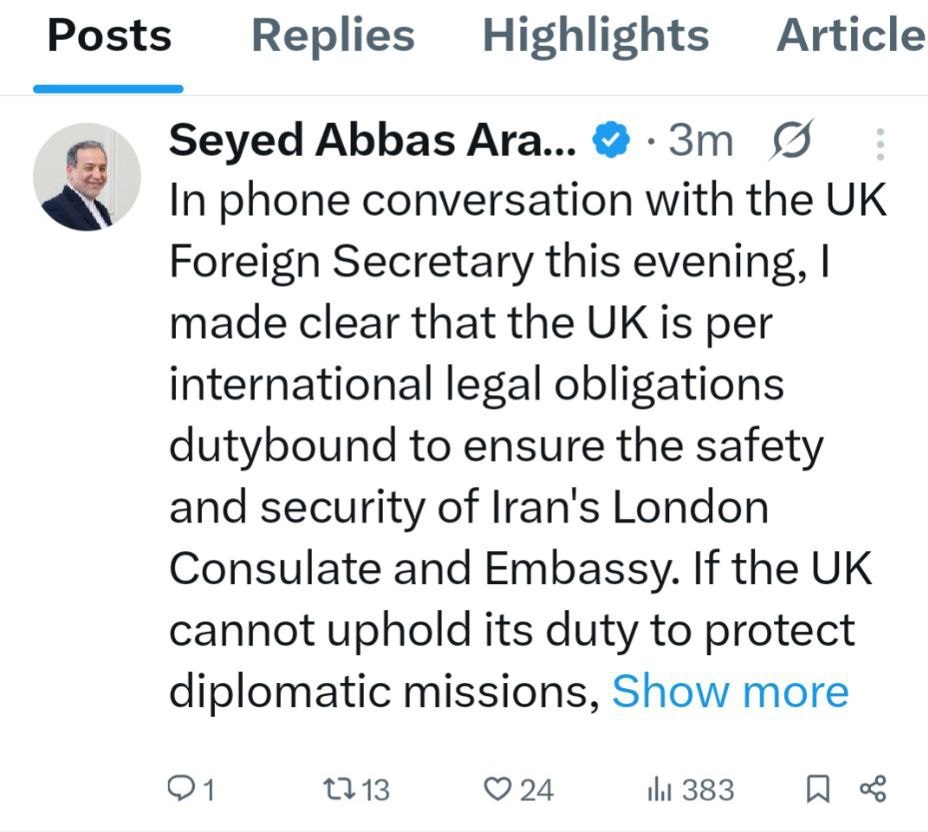This screenshot has height=832, width=928.
Task: Bookmark this post
Action: click(817, 790)
